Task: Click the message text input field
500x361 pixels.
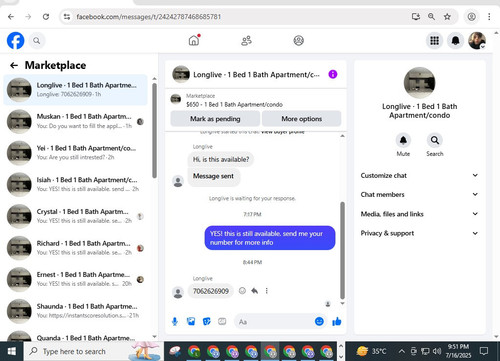Action: tap(274, 321)
